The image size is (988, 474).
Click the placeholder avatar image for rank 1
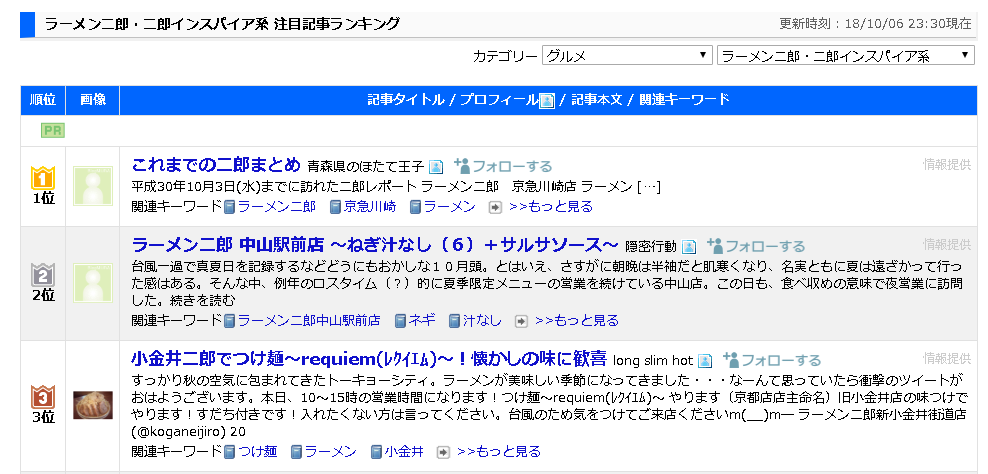point(93,186)
